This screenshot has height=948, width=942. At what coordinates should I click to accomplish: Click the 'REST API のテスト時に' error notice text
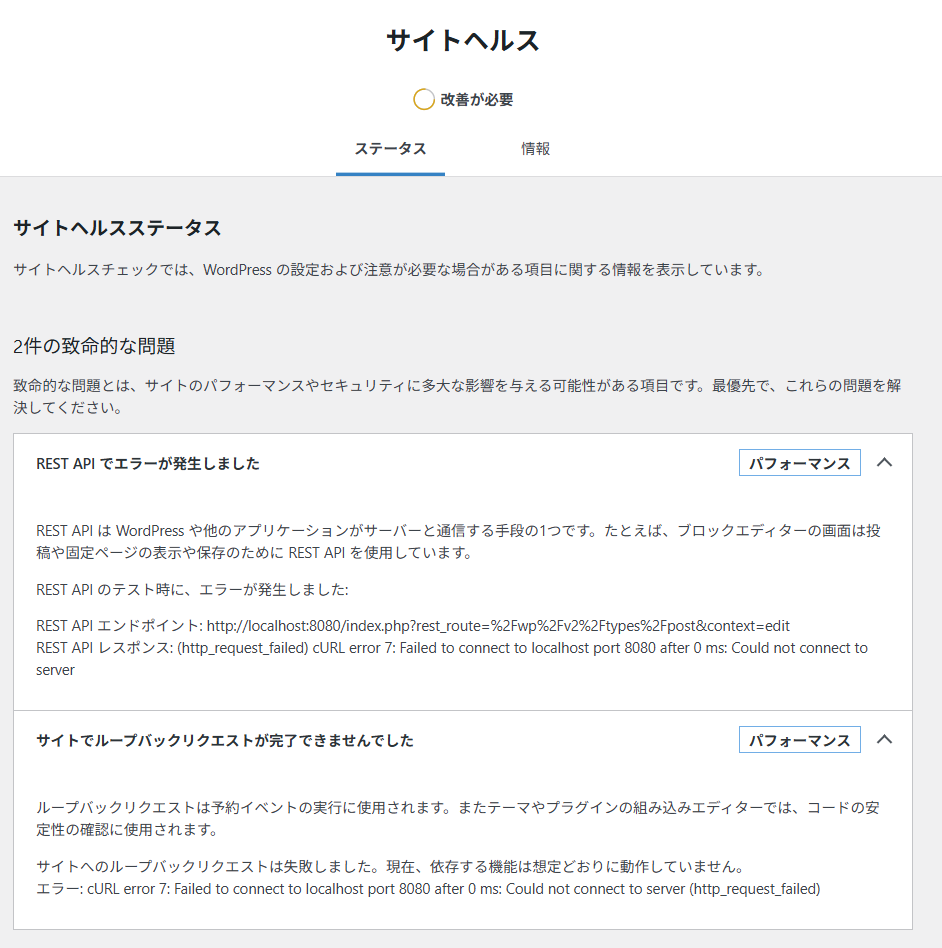tap(192, 590)
